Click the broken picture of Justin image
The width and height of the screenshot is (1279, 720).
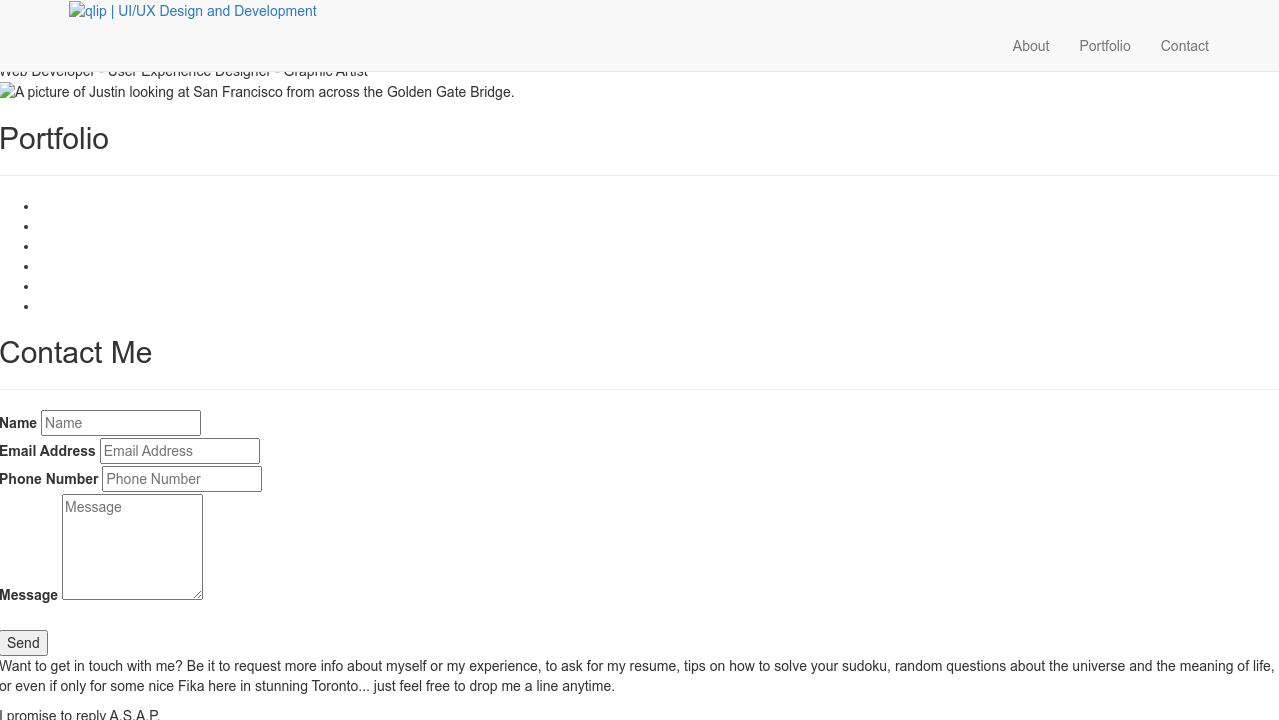[x=257, y=93]
